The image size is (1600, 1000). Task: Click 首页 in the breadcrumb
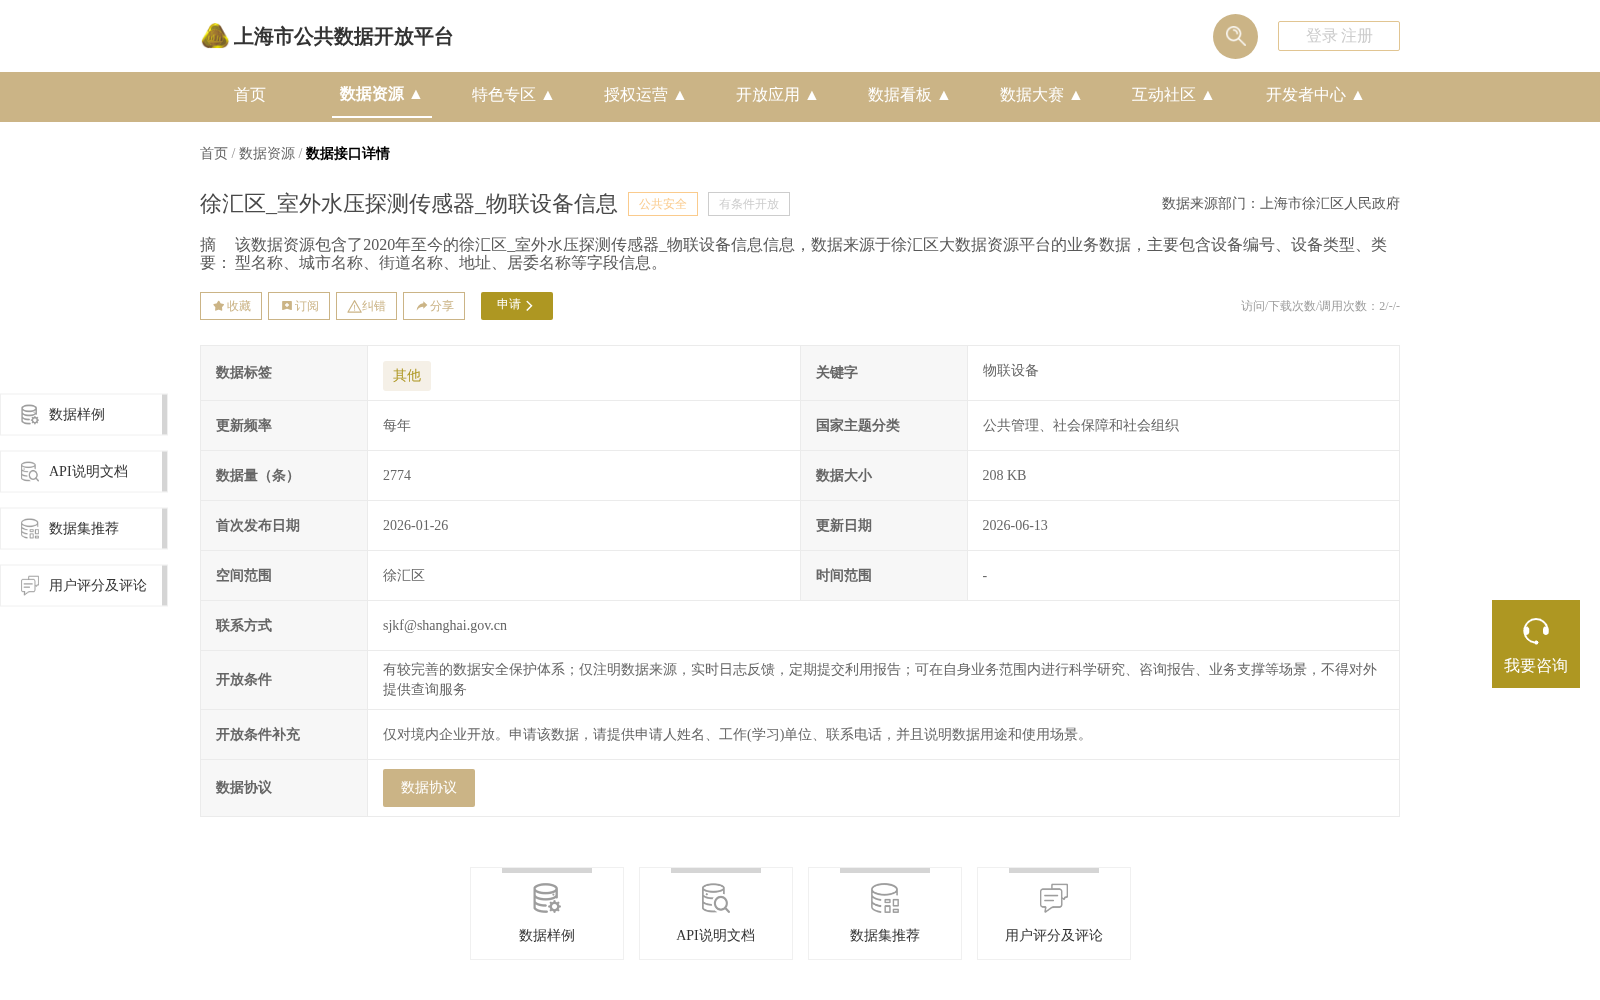coord(214,153)
